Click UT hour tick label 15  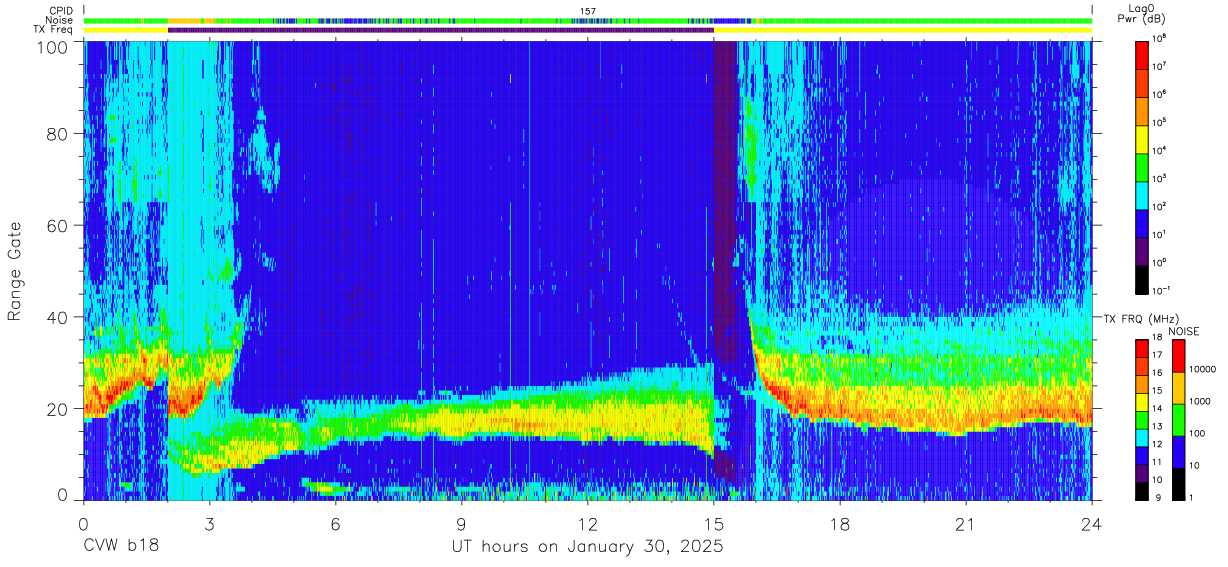point(713,524)
